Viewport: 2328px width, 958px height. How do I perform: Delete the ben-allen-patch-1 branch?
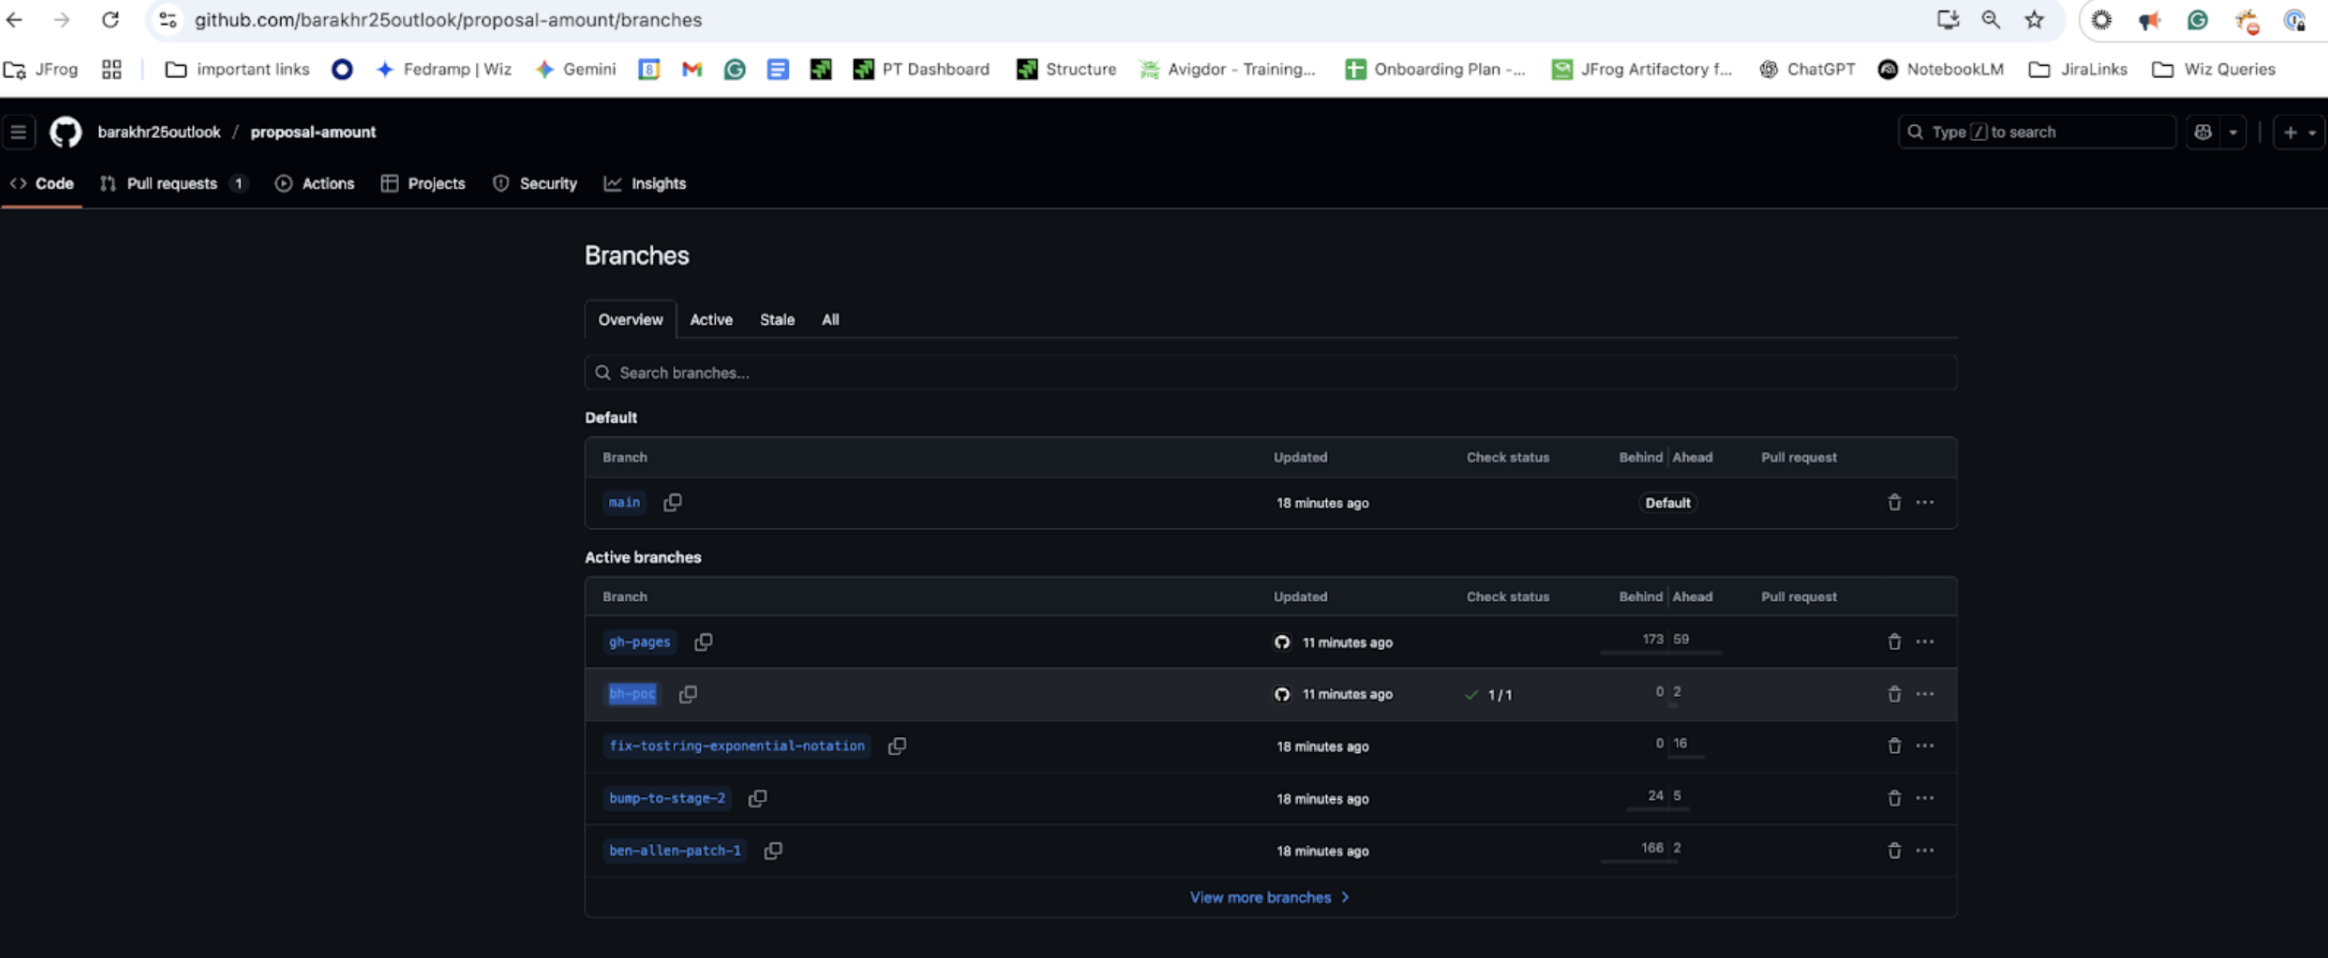1893,850
